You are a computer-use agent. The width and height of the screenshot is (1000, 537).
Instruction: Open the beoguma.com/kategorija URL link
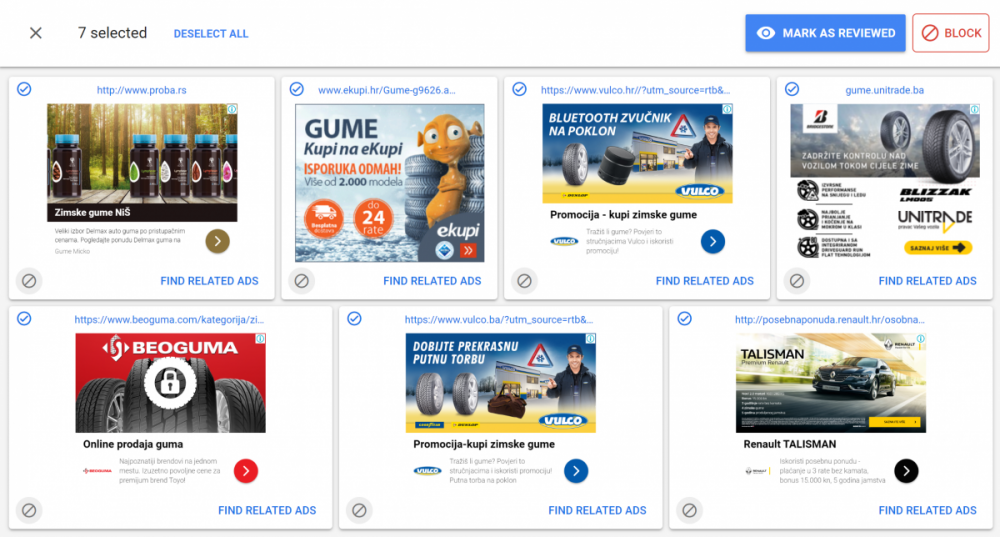point(169,320)
